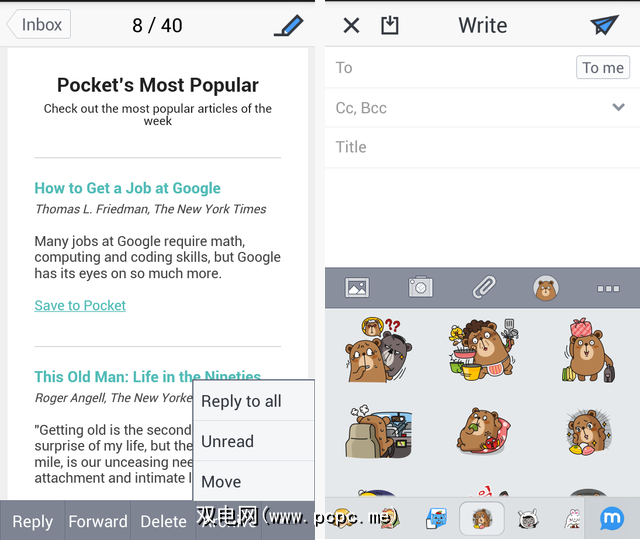Switch to the gray cat with bunny hat pack
Screen dimensions: 640x540
tap(528, 519)
